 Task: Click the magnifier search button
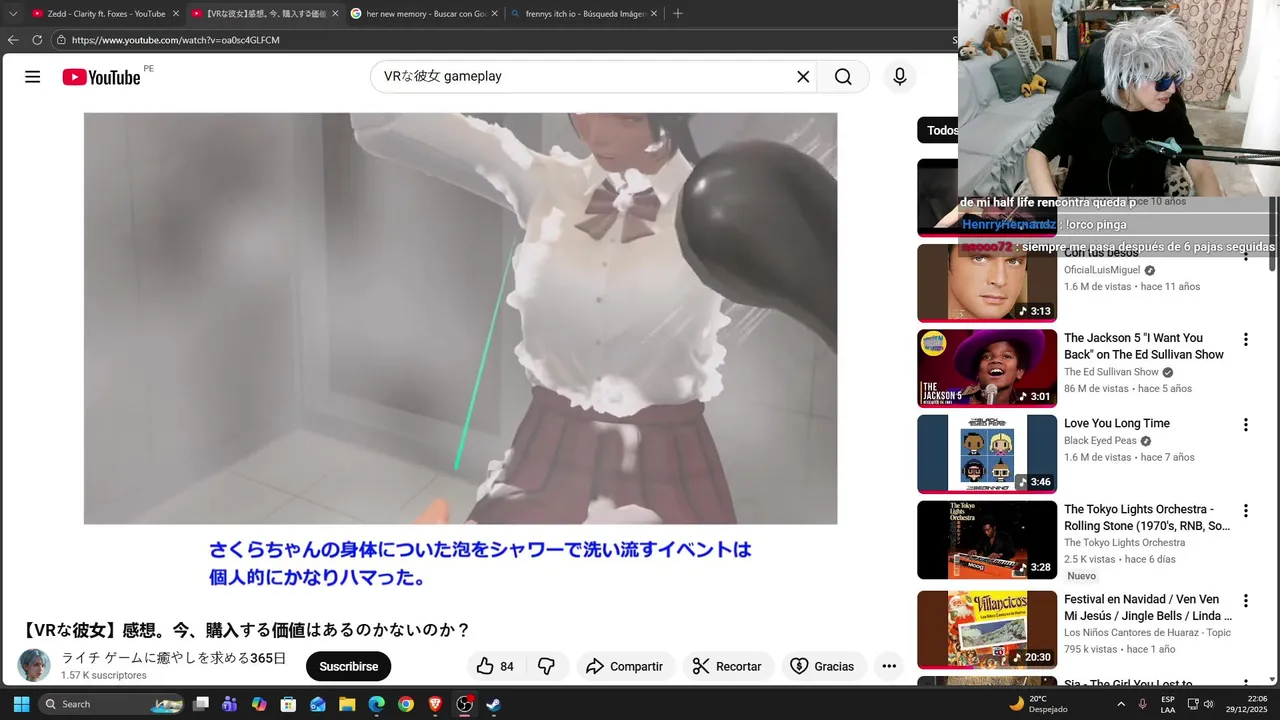click(x=843, y=77)
